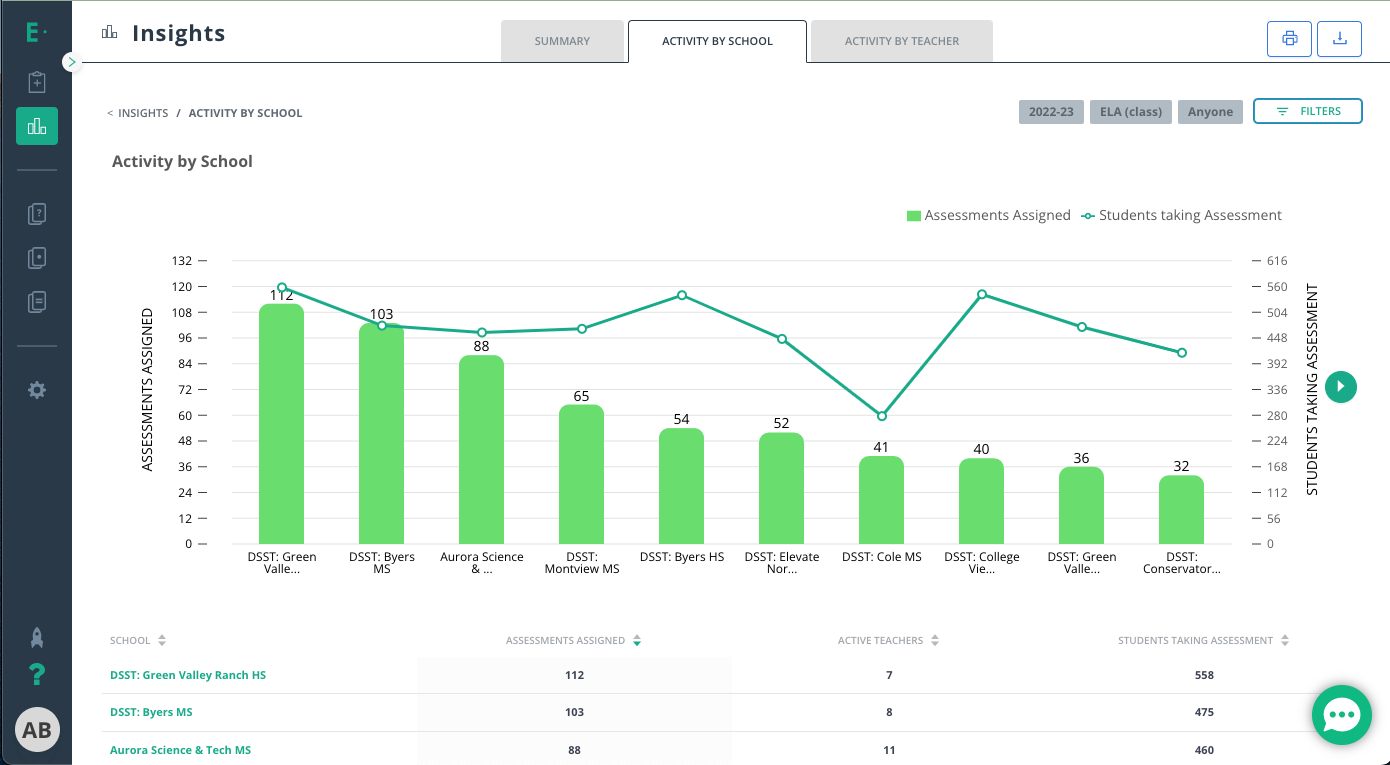Image resolution: width=1390 pixels, height=765 pixels.
Task: Select the Insights bar chart sidebar icon
Action: click(x=37, y=126)
